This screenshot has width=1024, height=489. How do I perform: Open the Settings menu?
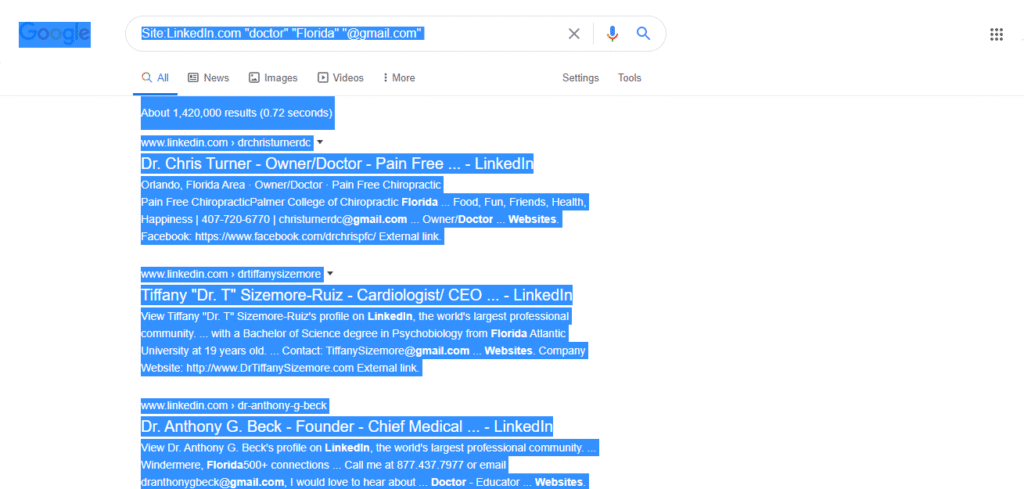(x=580, y=78)
